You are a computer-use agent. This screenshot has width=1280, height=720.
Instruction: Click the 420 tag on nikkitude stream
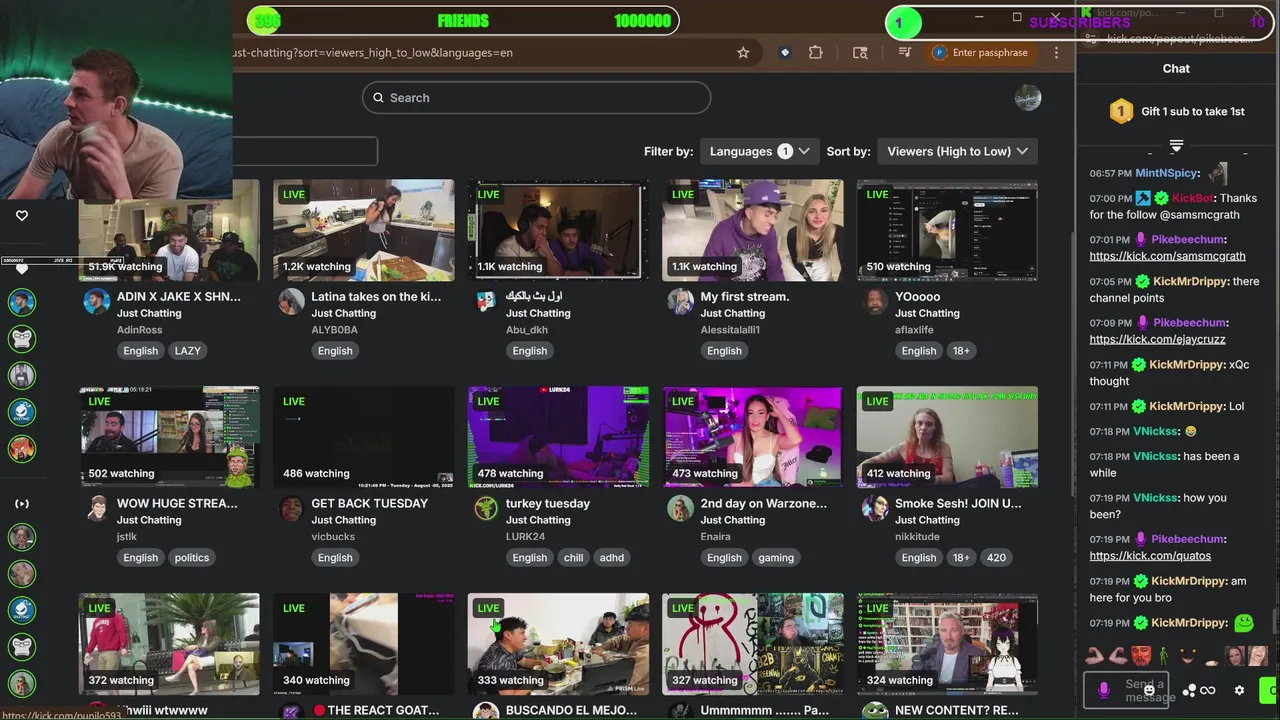(x=996, y=558)
